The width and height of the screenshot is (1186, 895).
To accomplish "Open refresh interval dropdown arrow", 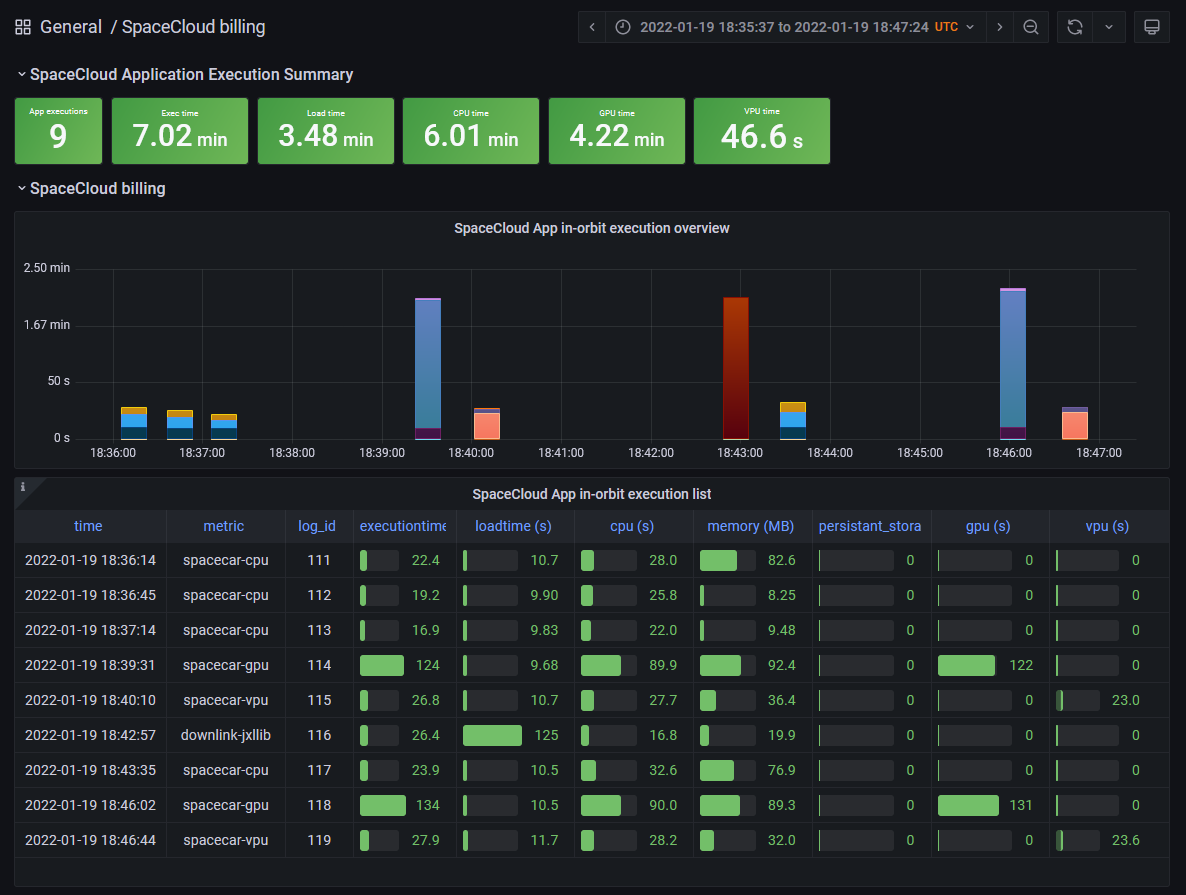I will [x=1109, y=27].
